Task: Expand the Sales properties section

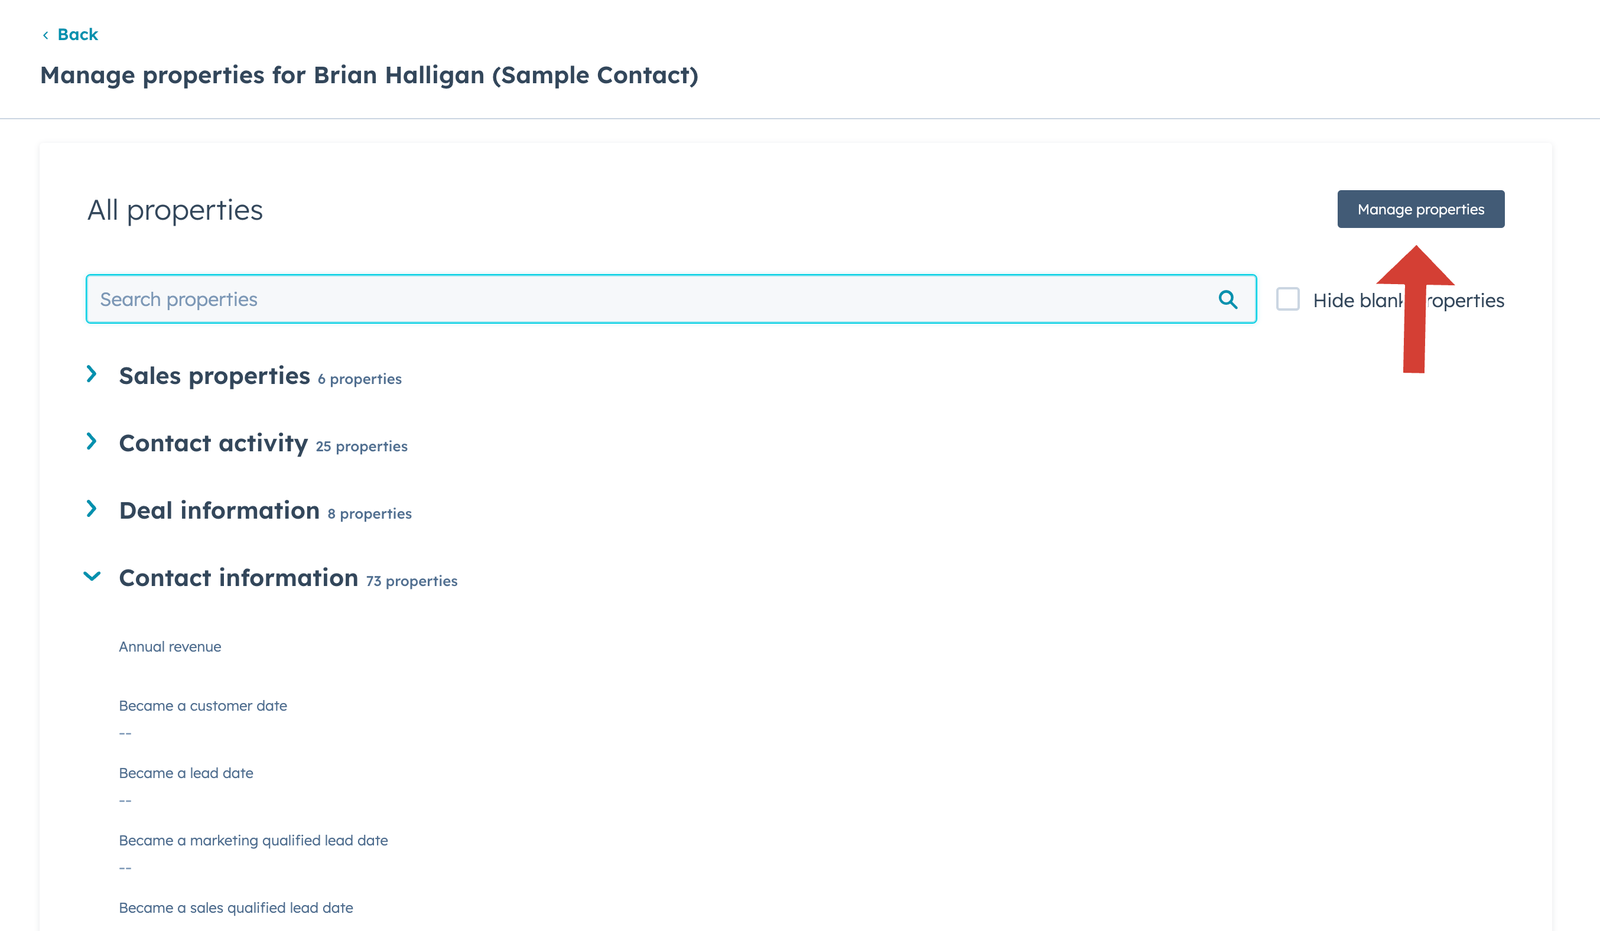Action: pos(92,375)
